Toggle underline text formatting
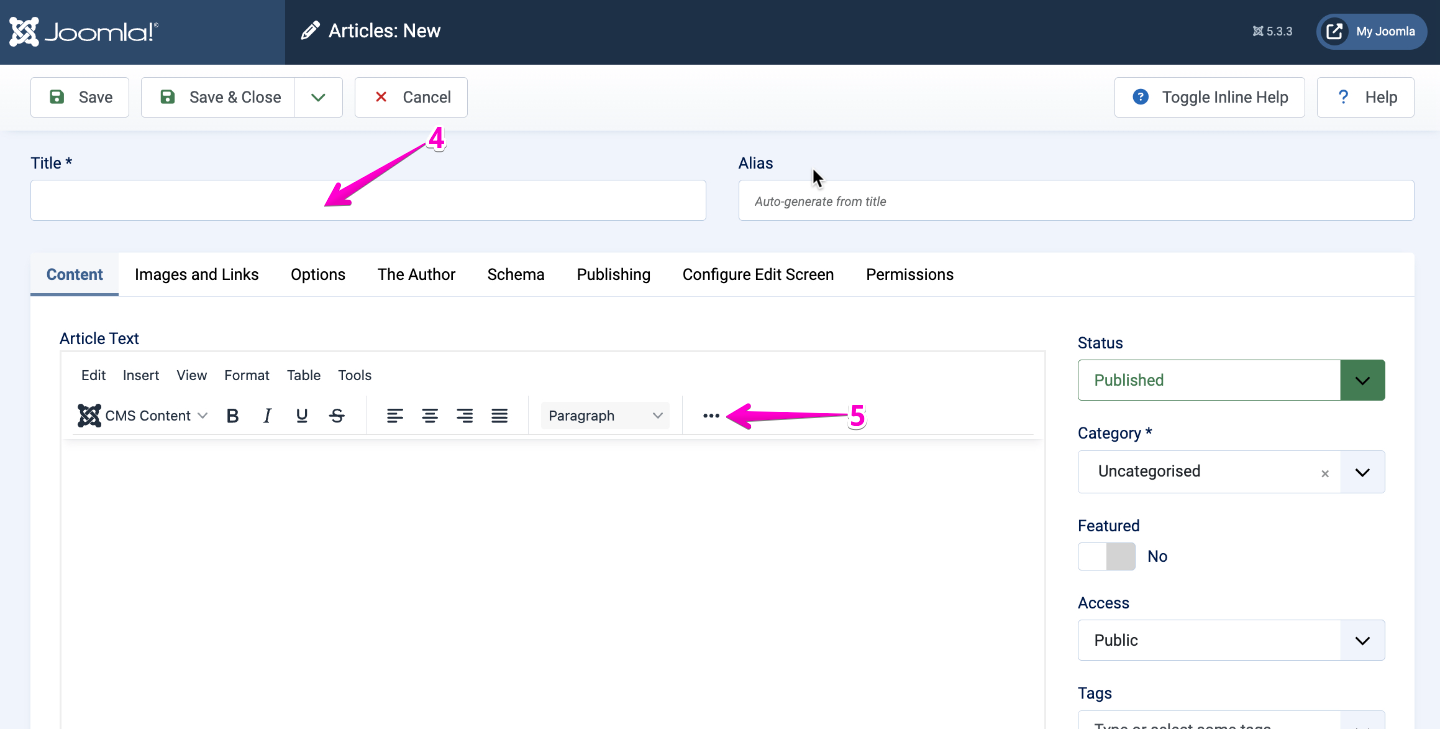 pyautogui.click(x=302, y=416)
